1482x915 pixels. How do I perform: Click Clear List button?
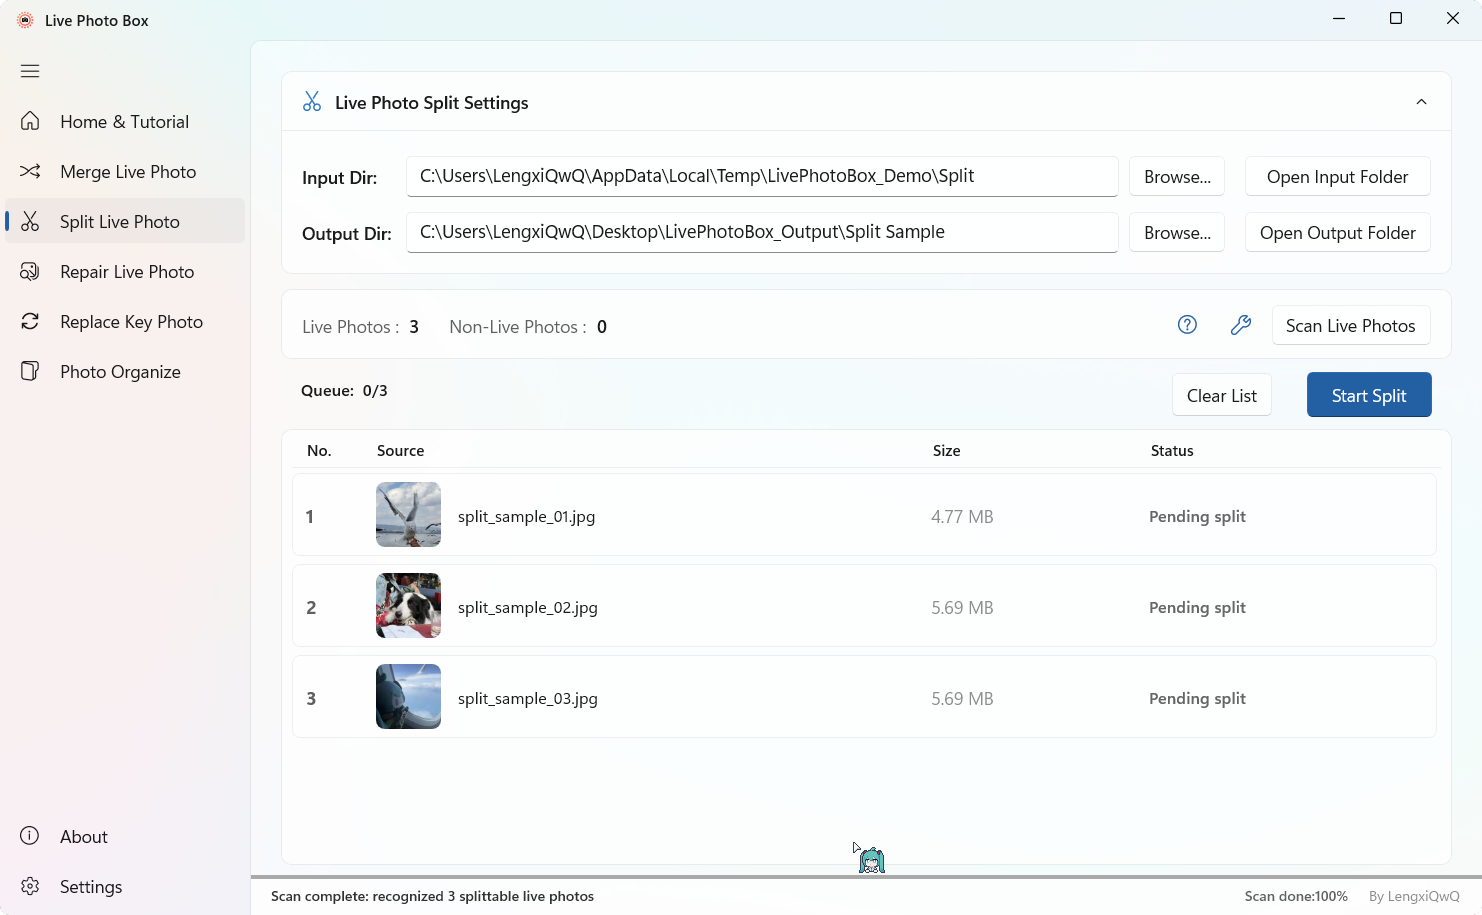pyautogui.click(x=1222, y=396)
